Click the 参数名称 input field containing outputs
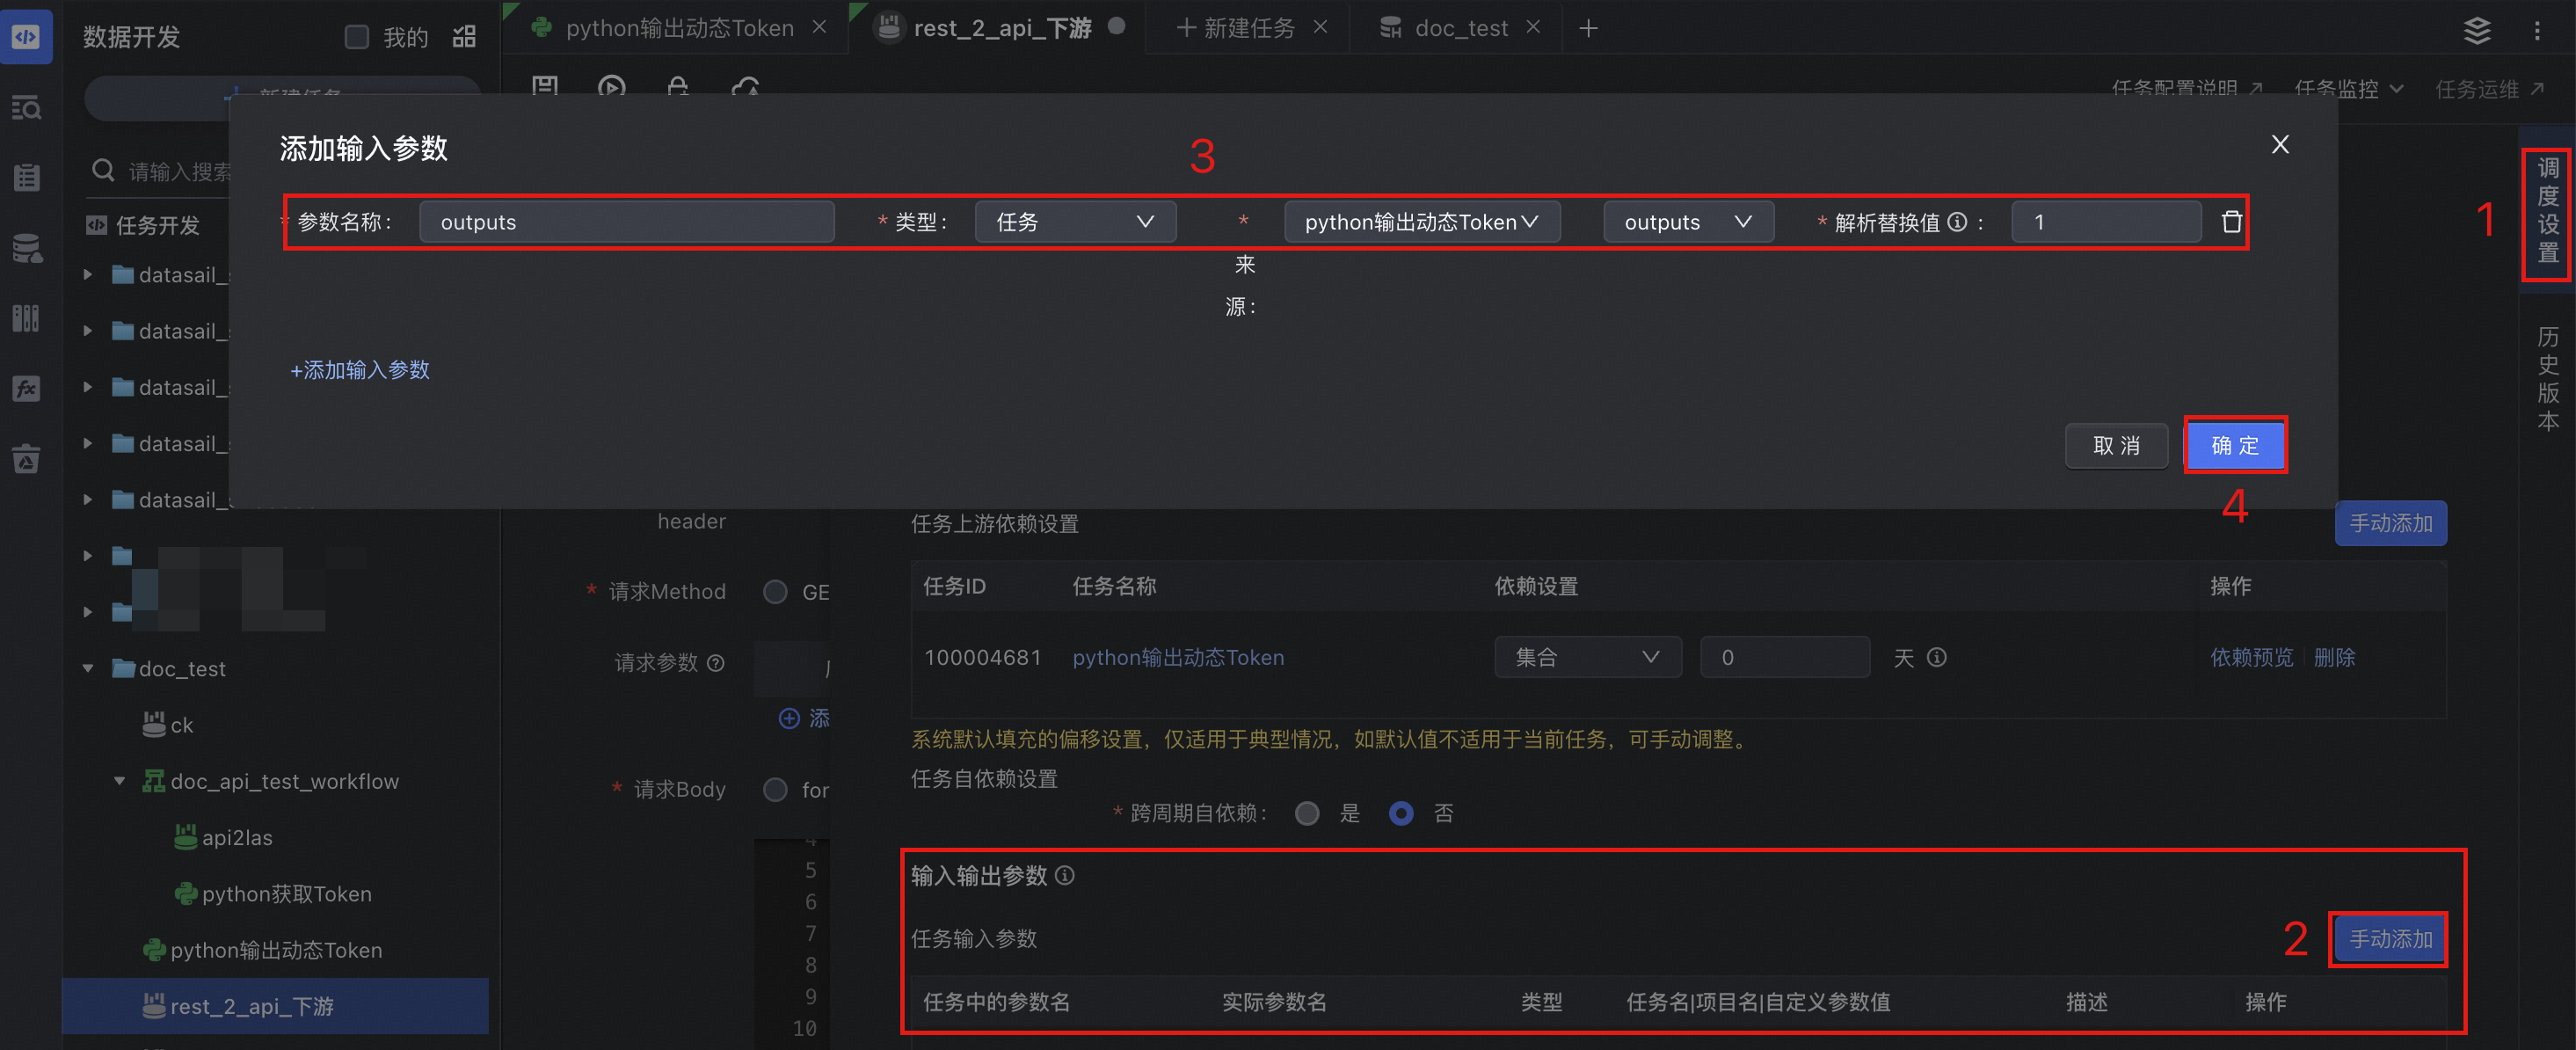 pos(626,222)
